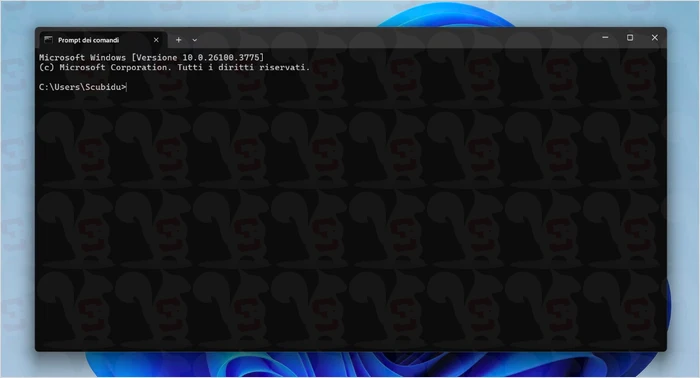Open a new terminal tab with plus
This screenshot has height=378, width=700.
(x=179, y=40)
